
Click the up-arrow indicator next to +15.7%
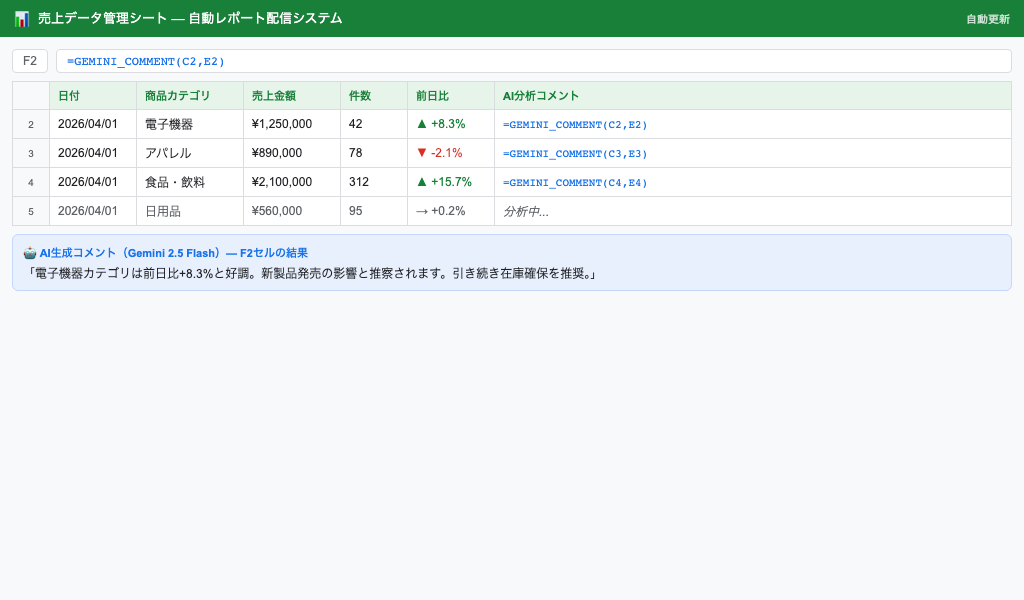(421, 182)
